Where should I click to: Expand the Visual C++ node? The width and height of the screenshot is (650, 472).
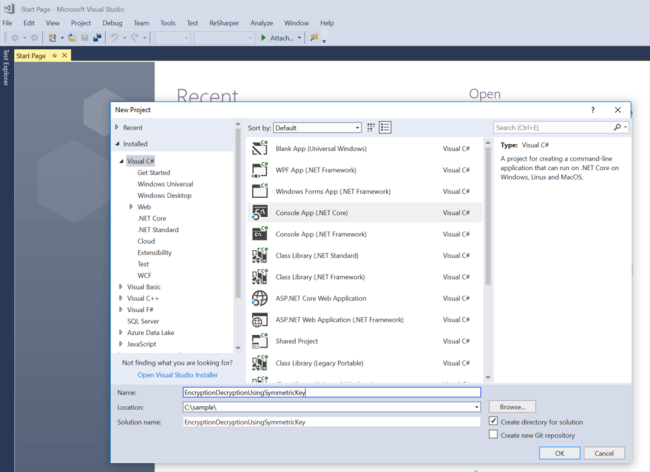(121, 298)
